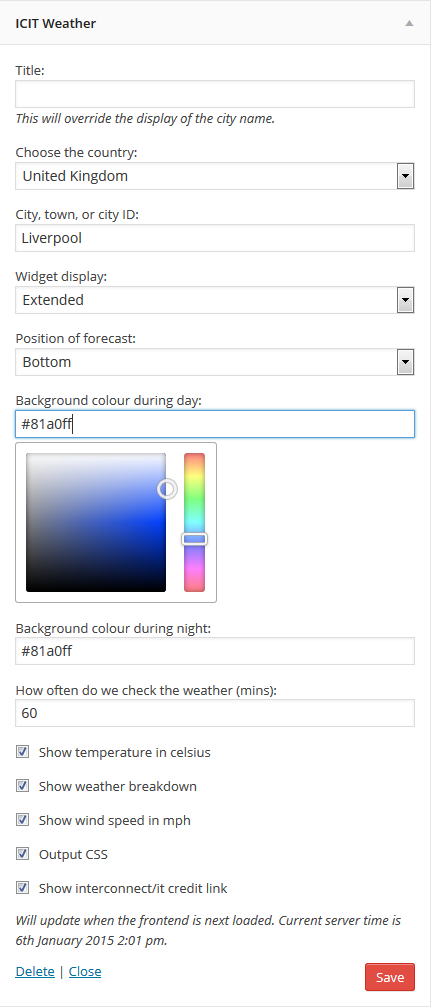Open the Position of forecast dropdown

[215, 362]
